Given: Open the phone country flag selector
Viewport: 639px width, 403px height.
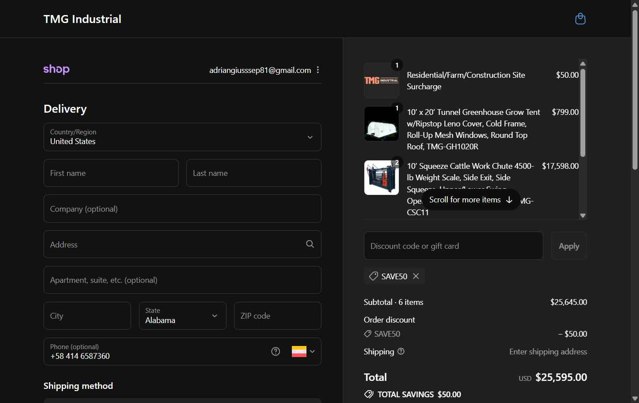Looking at the screenshot, I should point(304,351).
